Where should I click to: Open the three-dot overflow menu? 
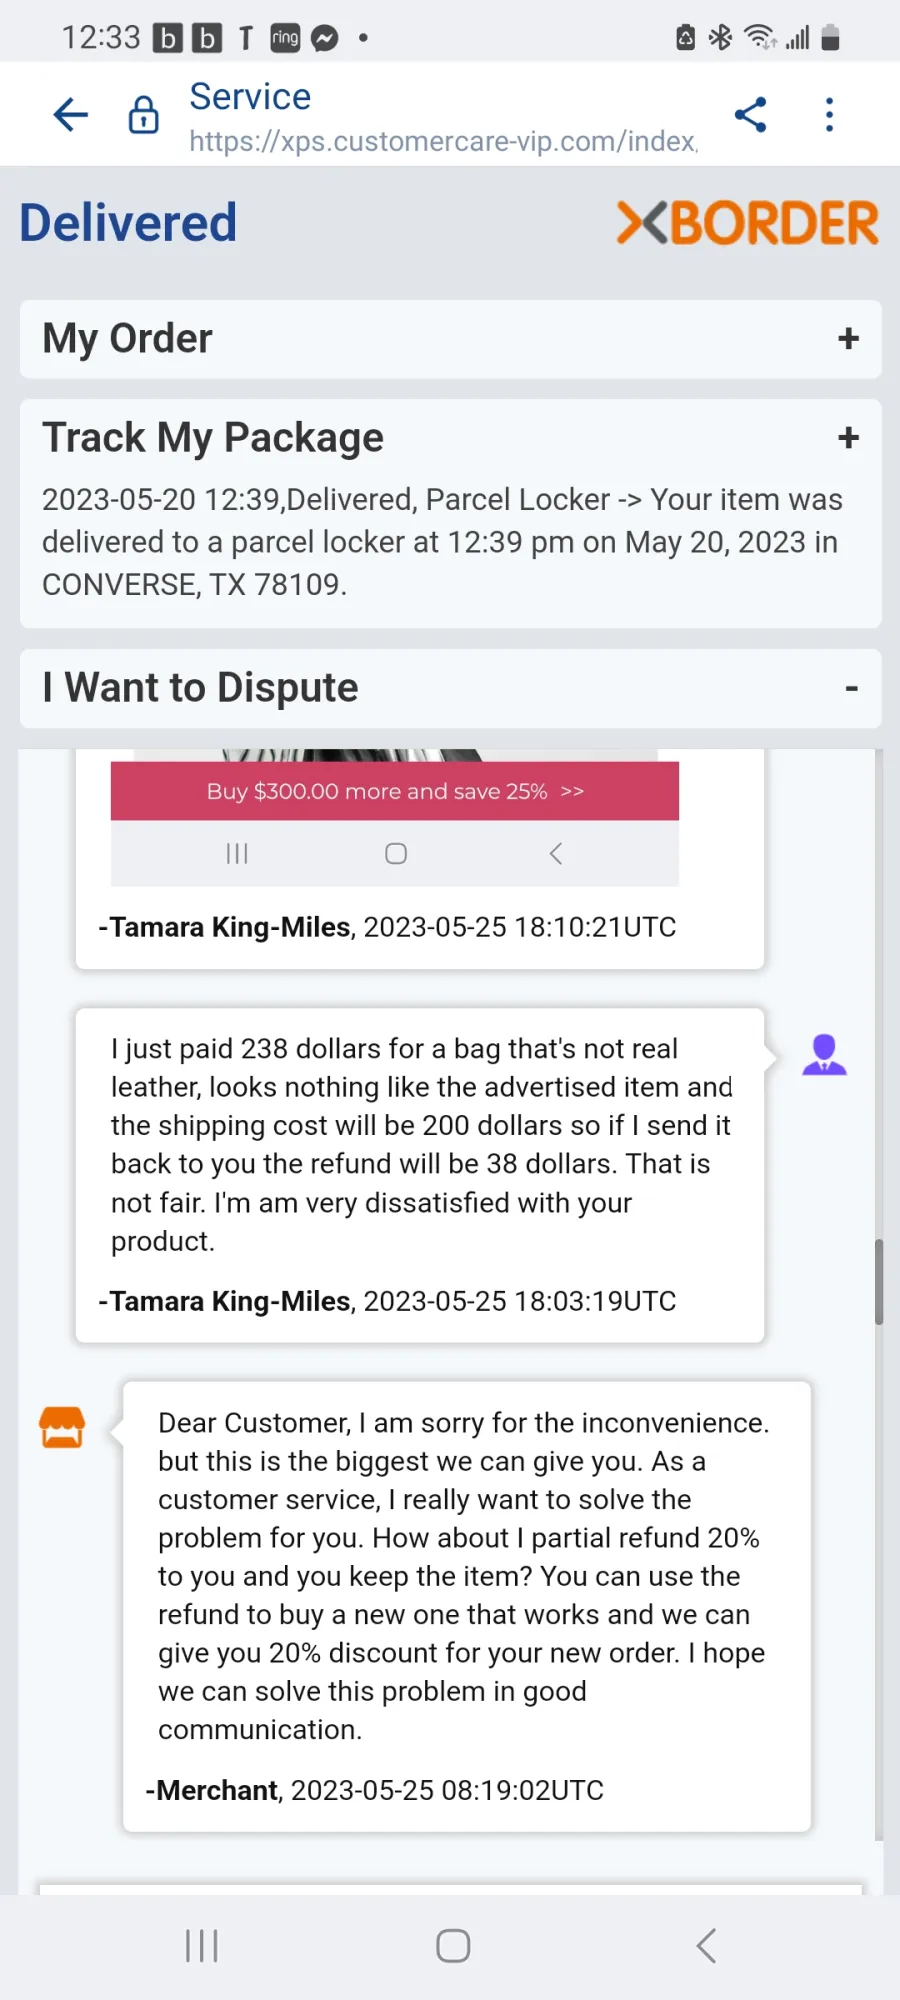(x=829, y=115)
